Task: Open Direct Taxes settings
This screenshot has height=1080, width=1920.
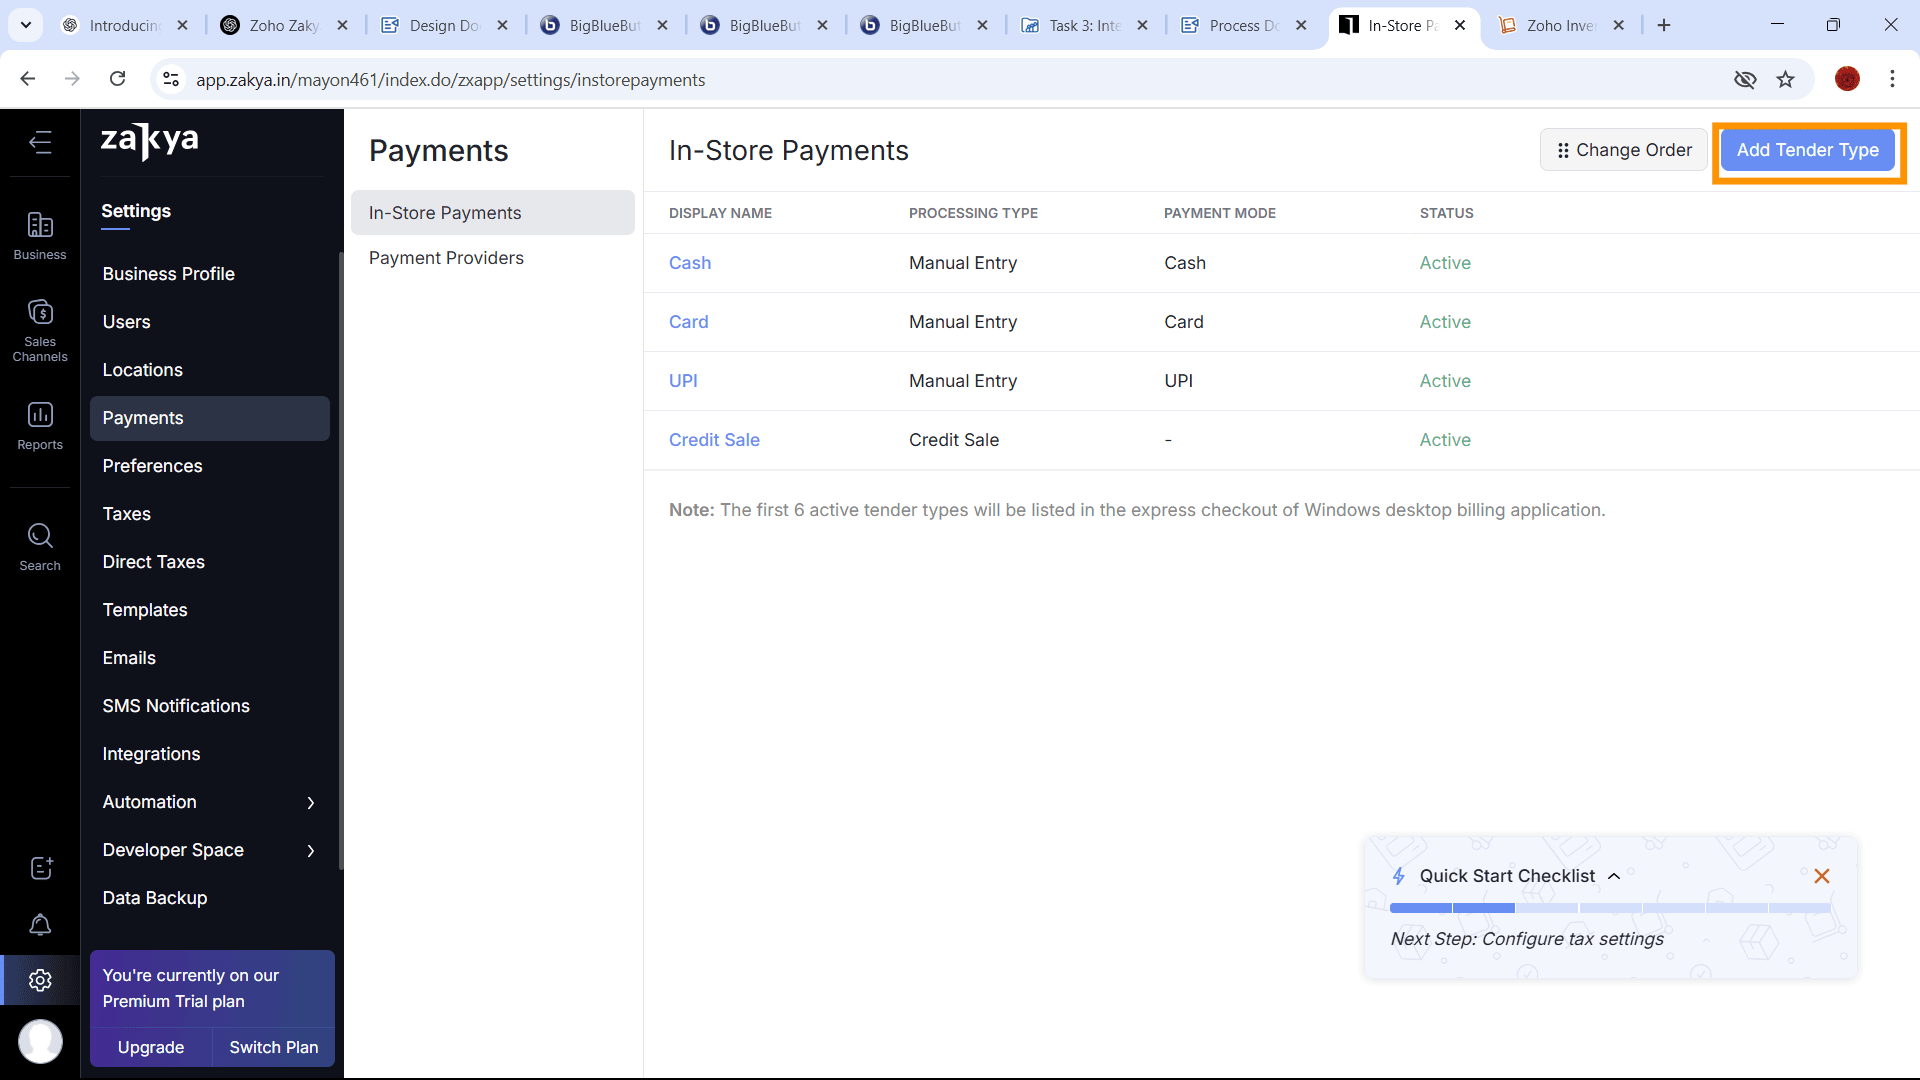Action: coord(210,562)
